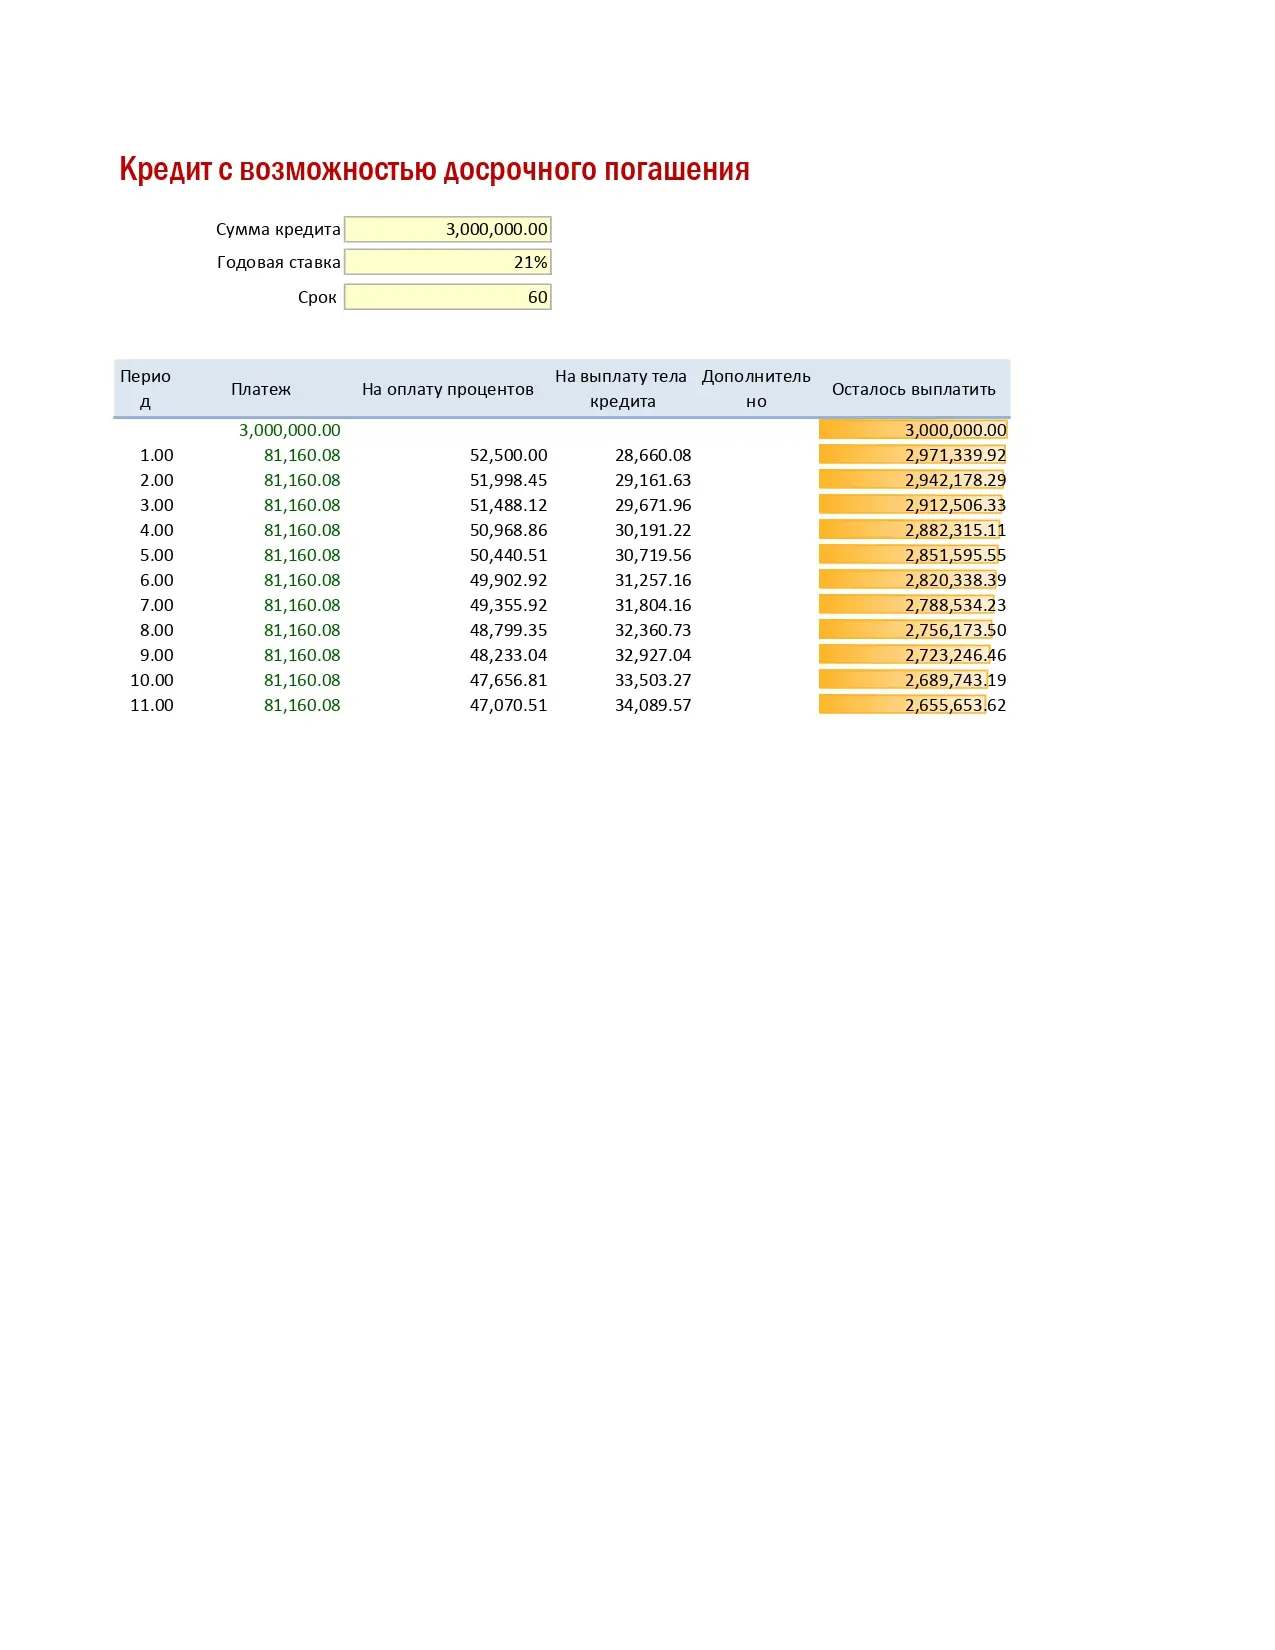1275x1650 pixels.
Task: Click the balance cell 2,851,595.55
Action: tap(913, 555)
